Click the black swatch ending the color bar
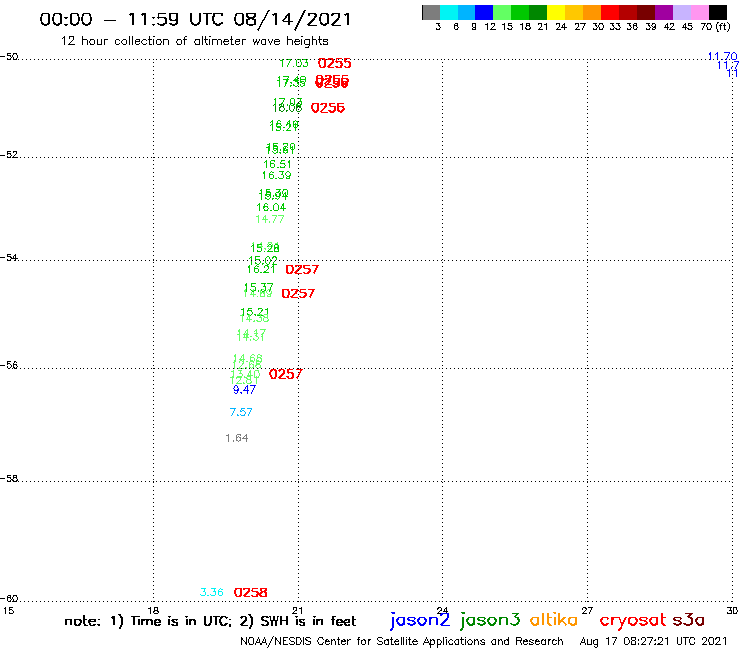The width and height of the screenshot is (740, 650). coord(718,12)
